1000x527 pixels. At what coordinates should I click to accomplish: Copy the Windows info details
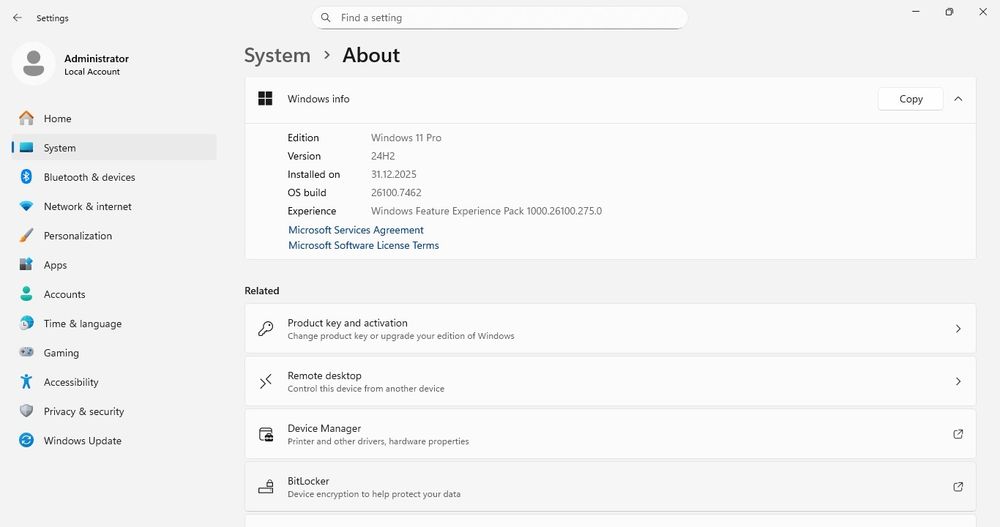coord(910,99)
